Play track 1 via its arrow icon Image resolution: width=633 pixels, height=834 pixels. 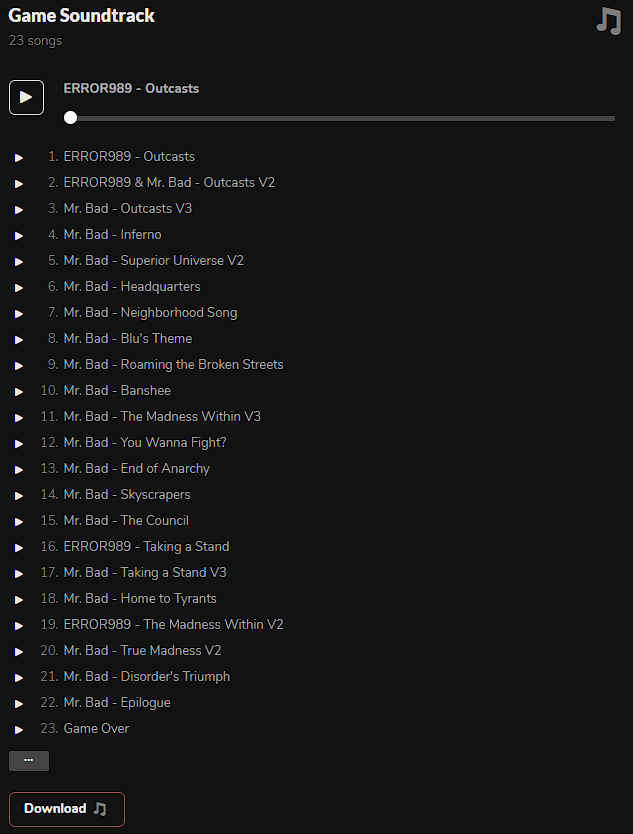point(19,158)
